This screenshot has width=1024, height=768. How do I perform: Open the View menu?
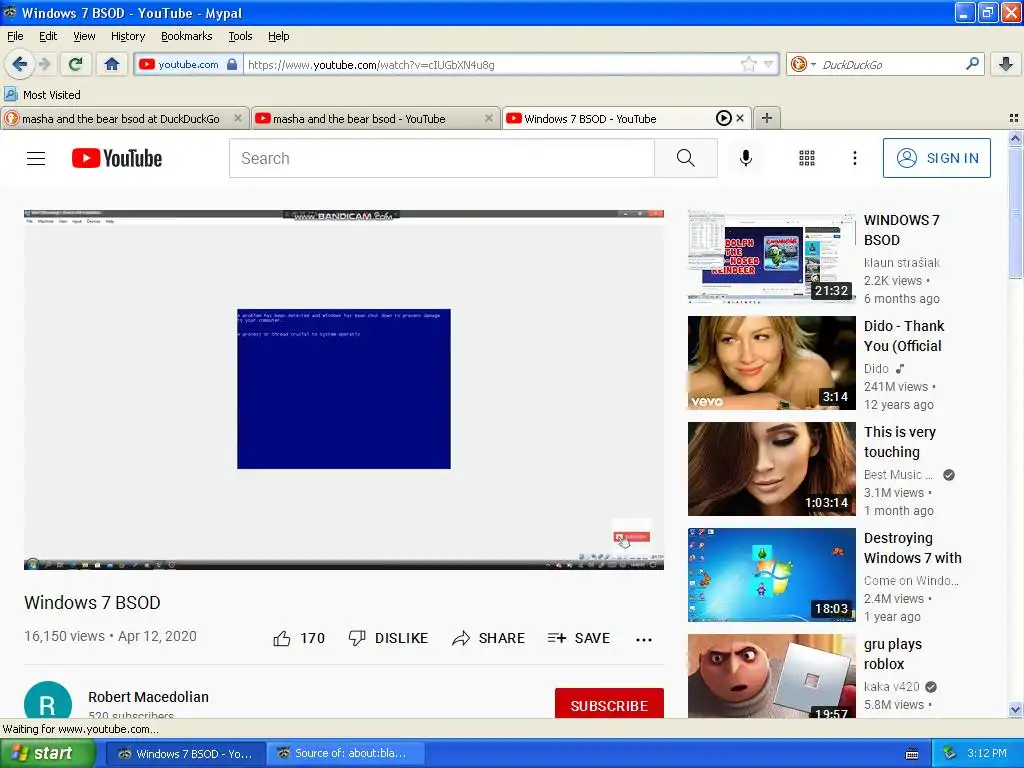(x=84, y=36)
